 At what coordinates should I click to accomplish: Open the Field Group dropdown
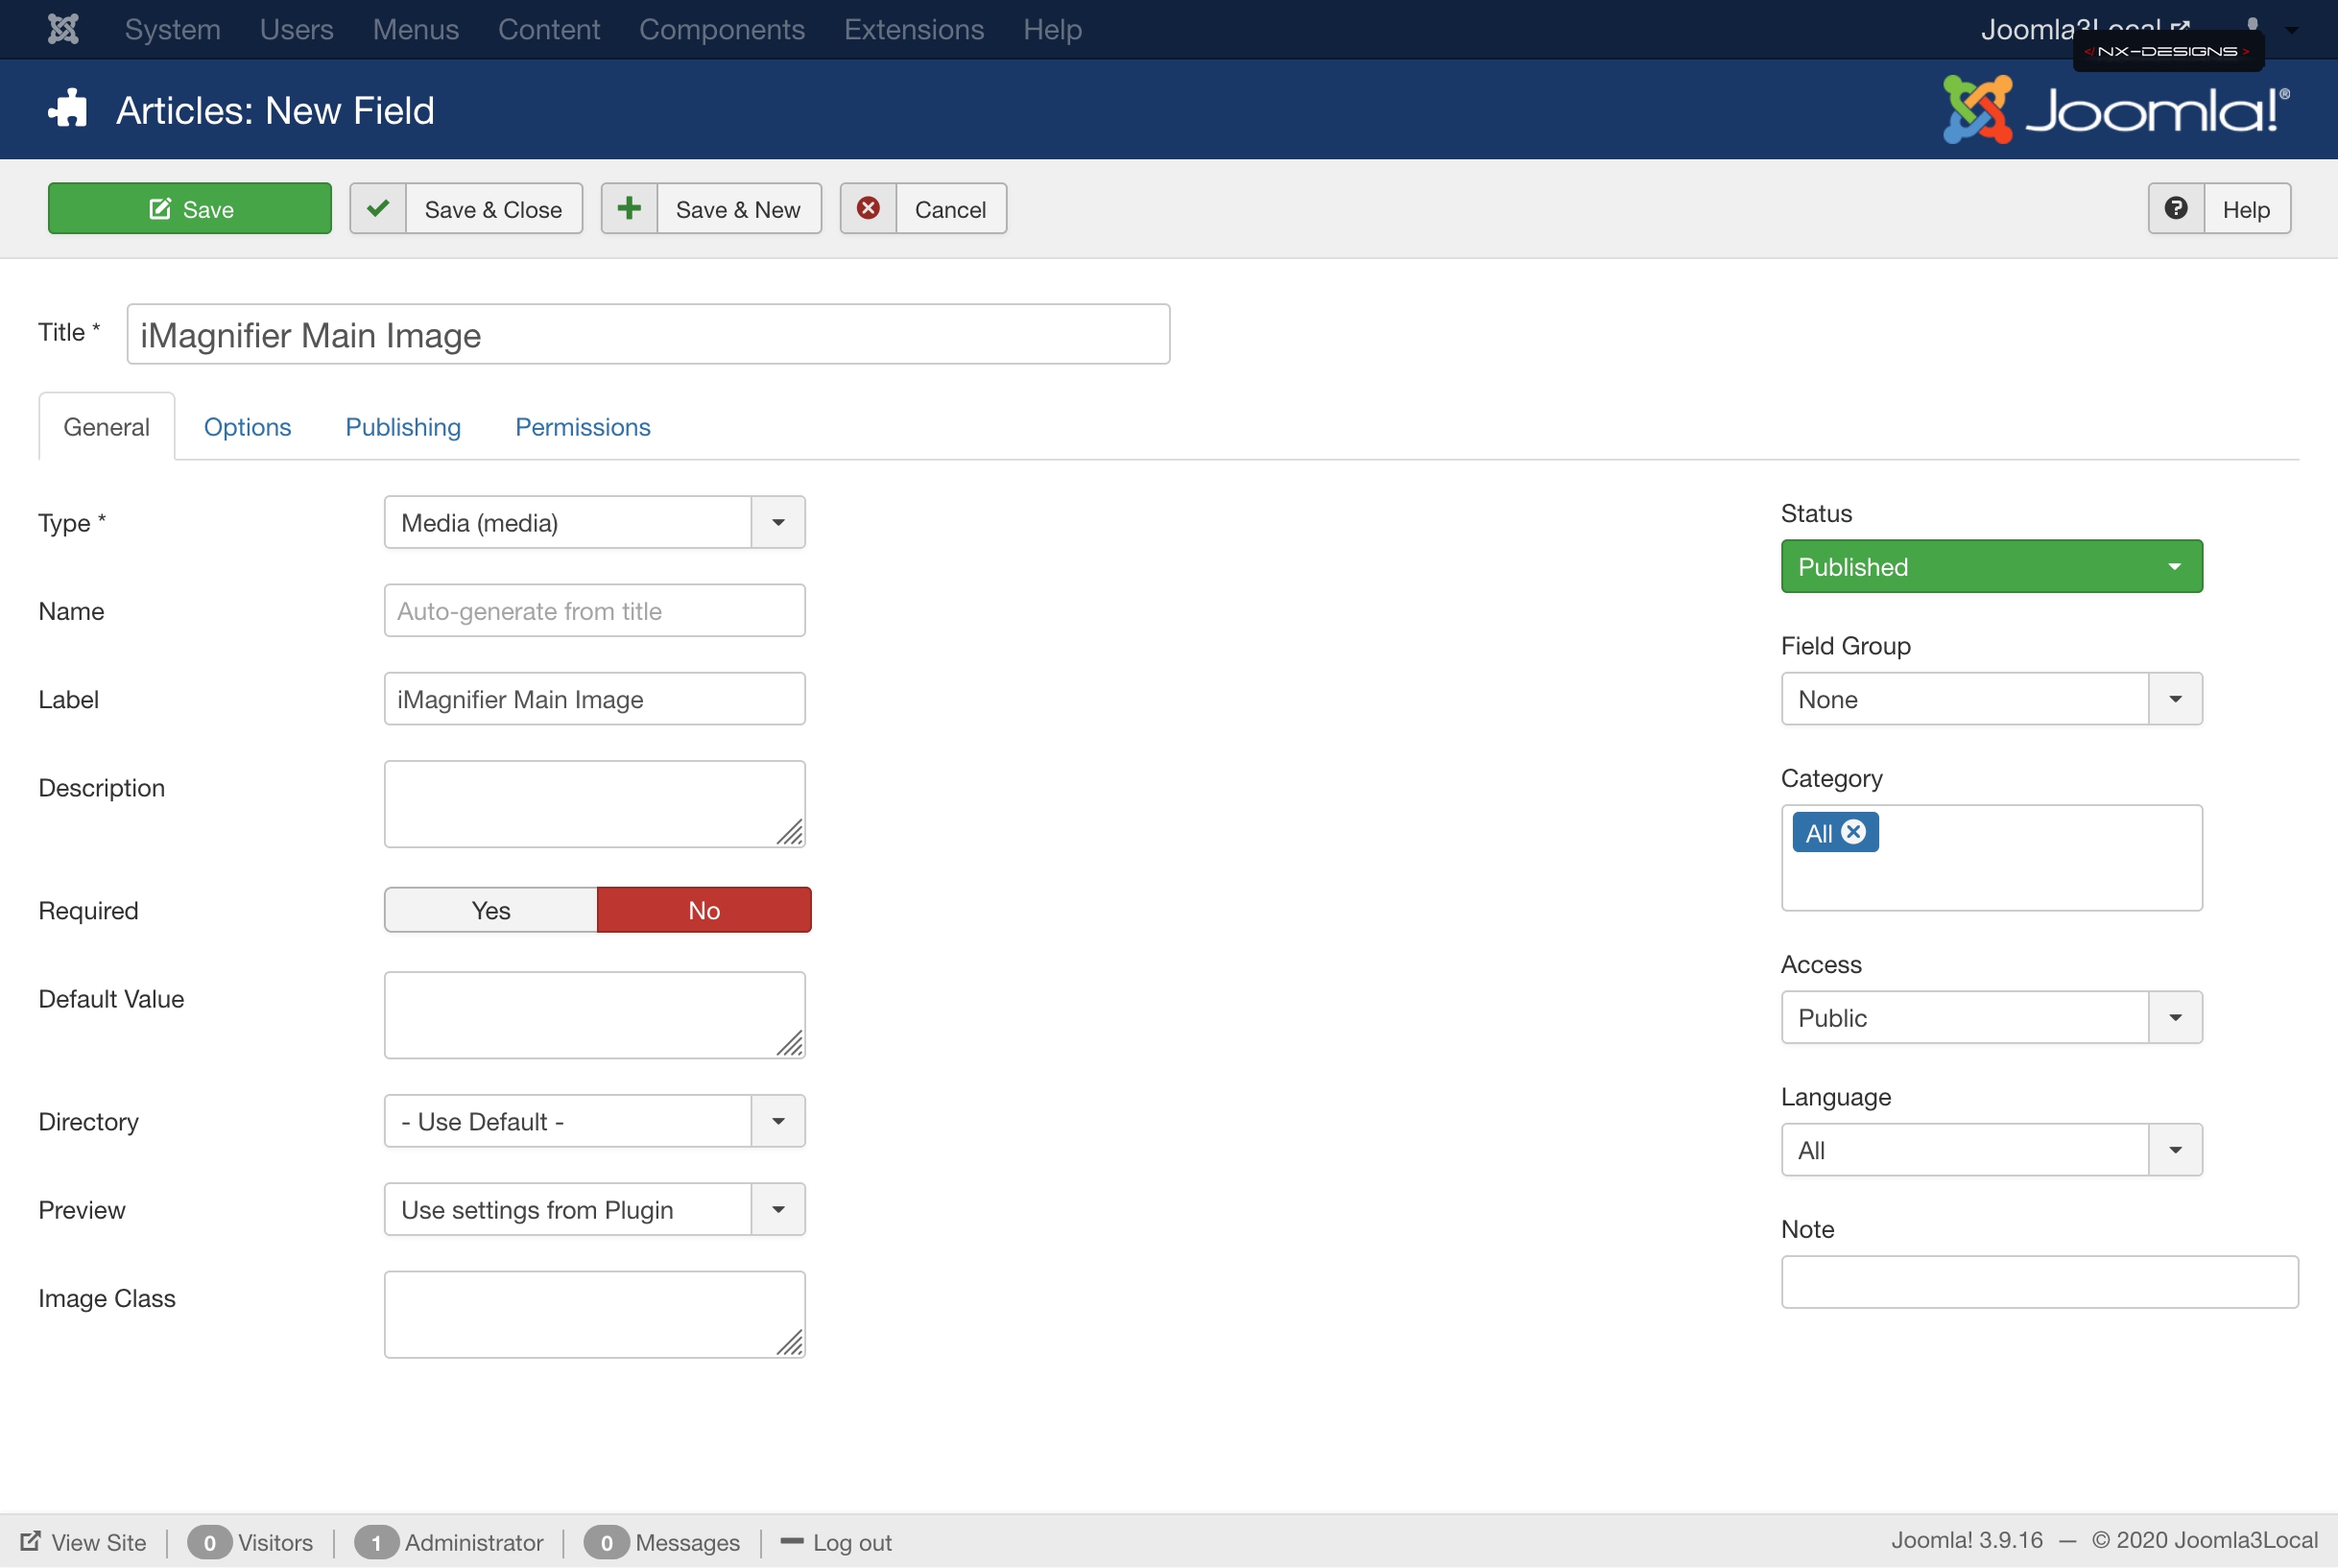1992,699
